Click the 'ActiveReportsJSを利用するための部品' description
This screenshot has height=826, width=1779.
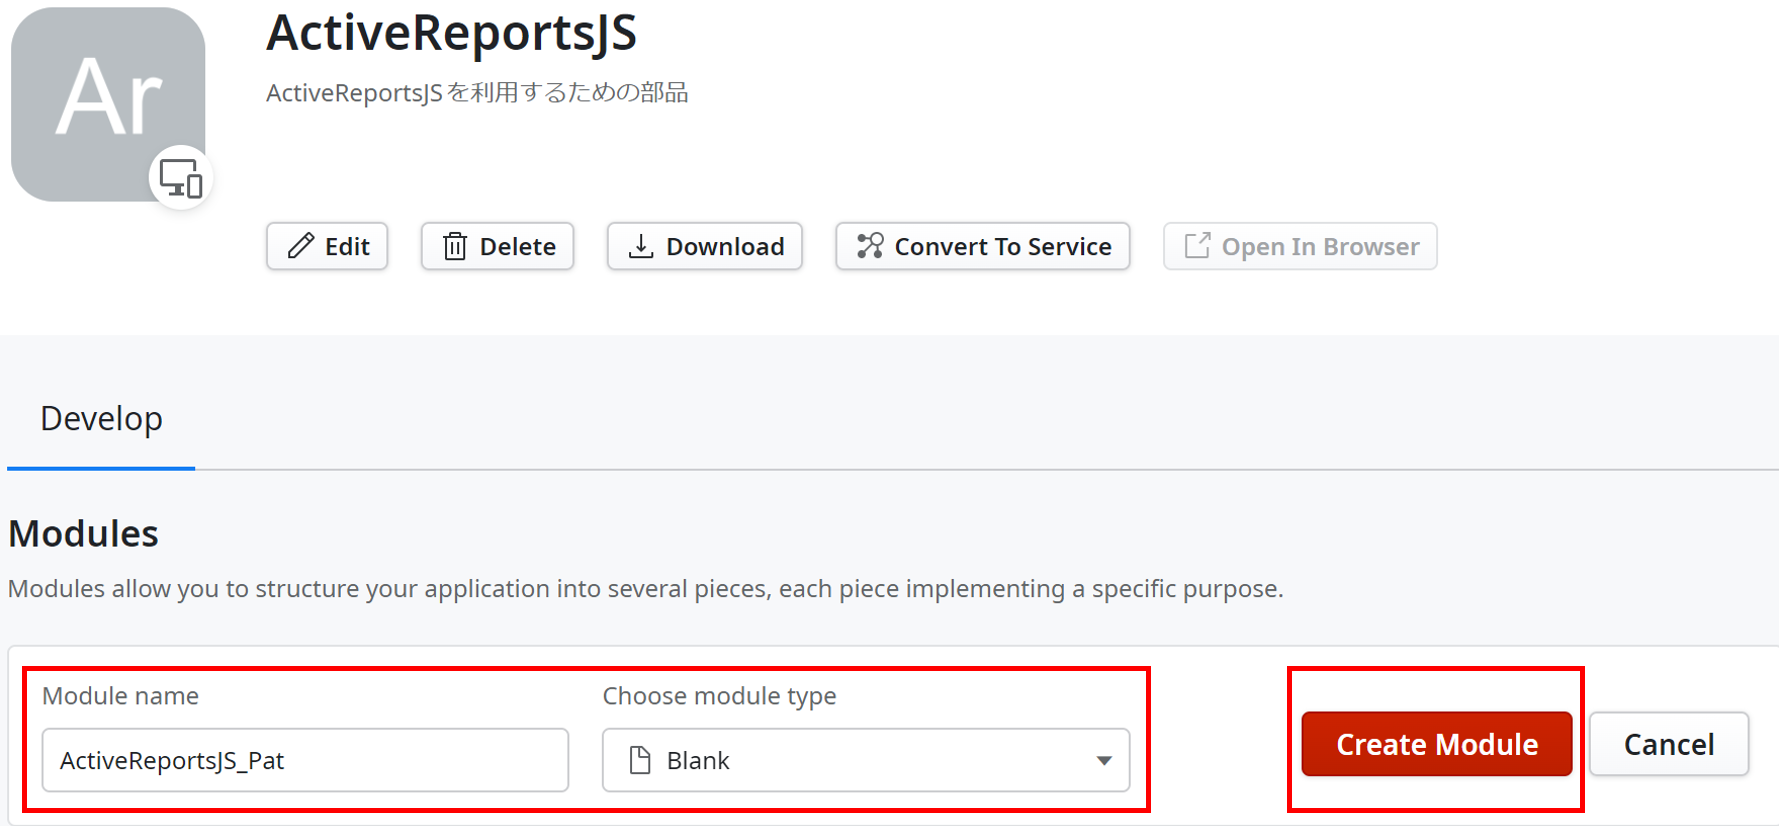coord(477,93)
